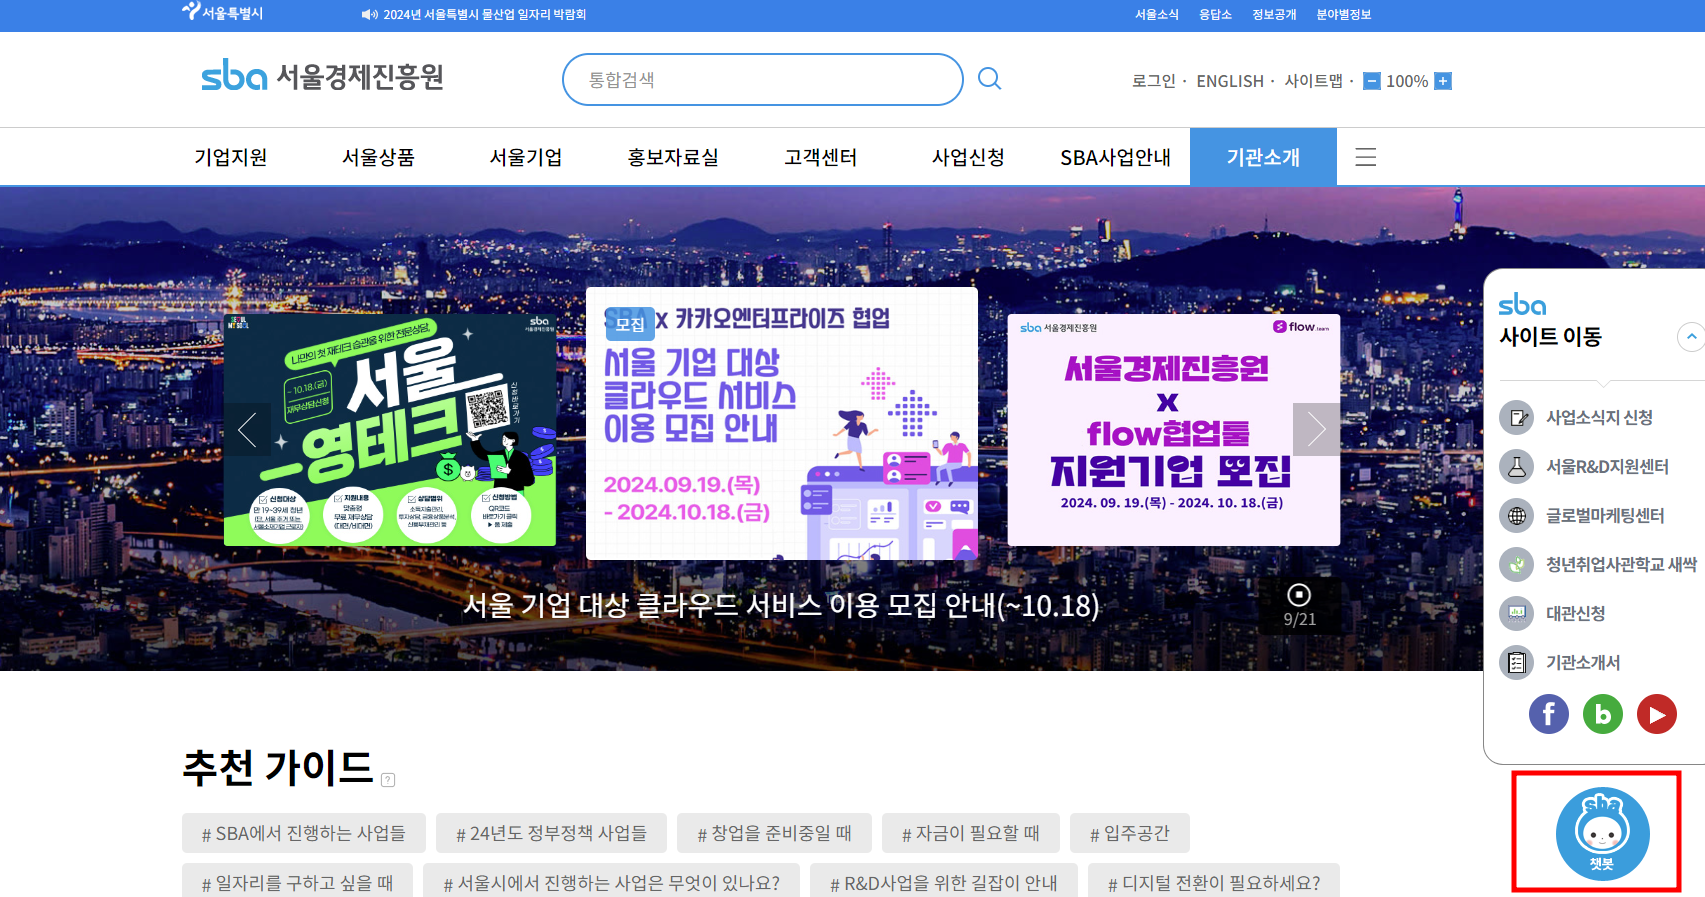
Task: Open the 카카오엔터프라이즈 cloud banner
Action: (x=782, y=423)
